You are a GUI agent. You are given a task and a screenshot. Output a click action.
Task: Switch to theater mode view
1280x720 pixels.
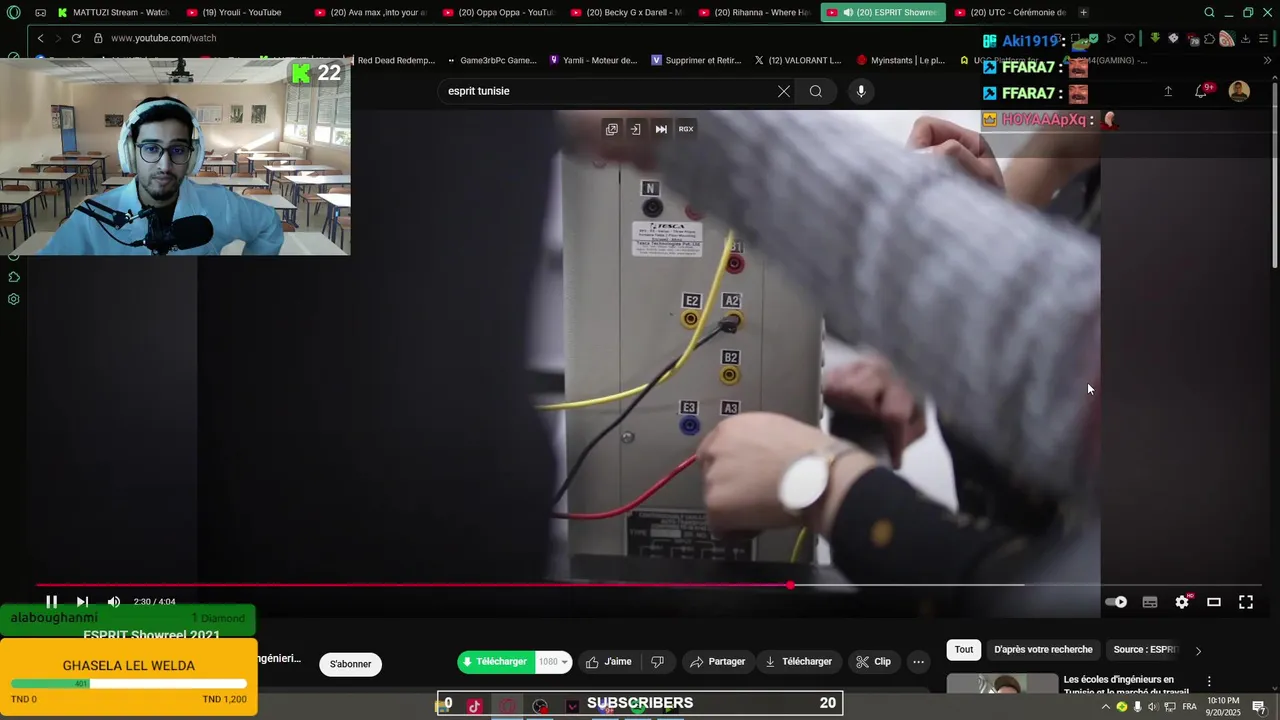[x=1214, y=602]
